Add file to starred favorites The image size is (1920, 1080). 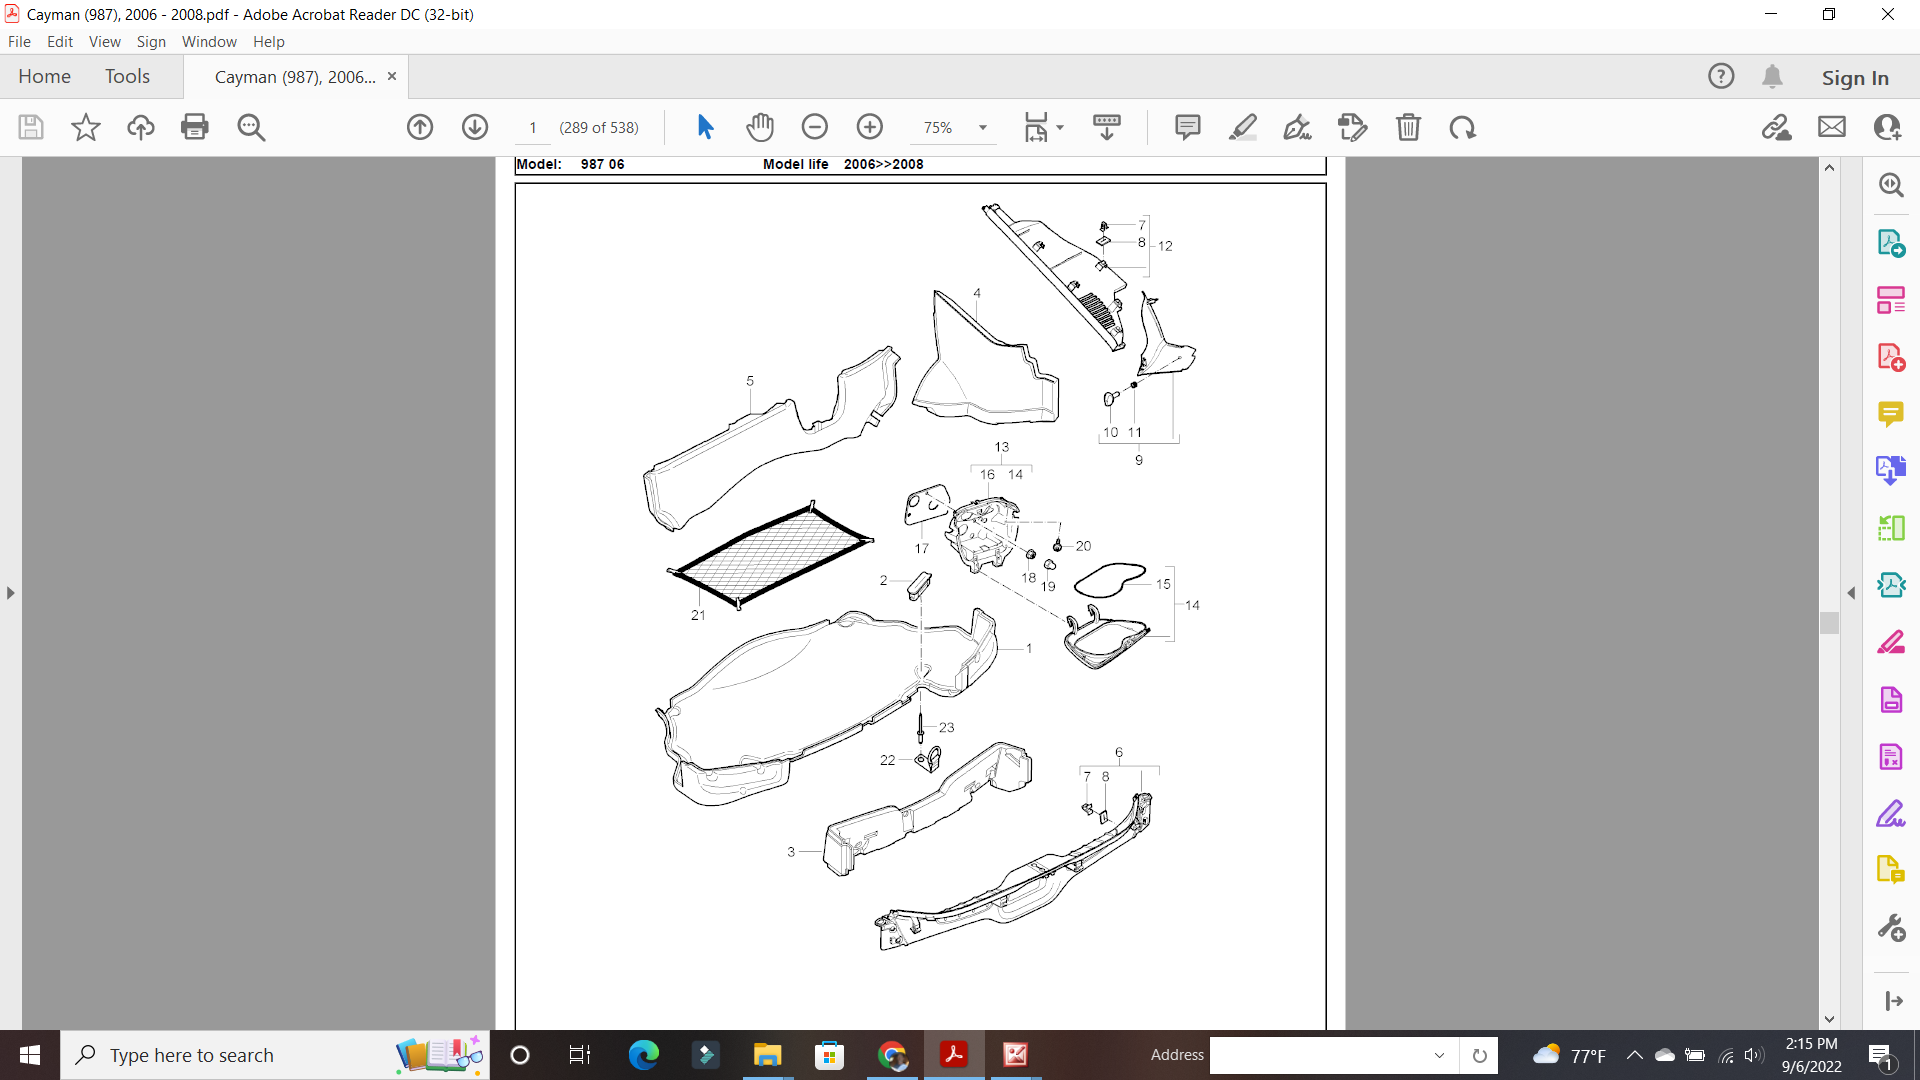(86, 127)
